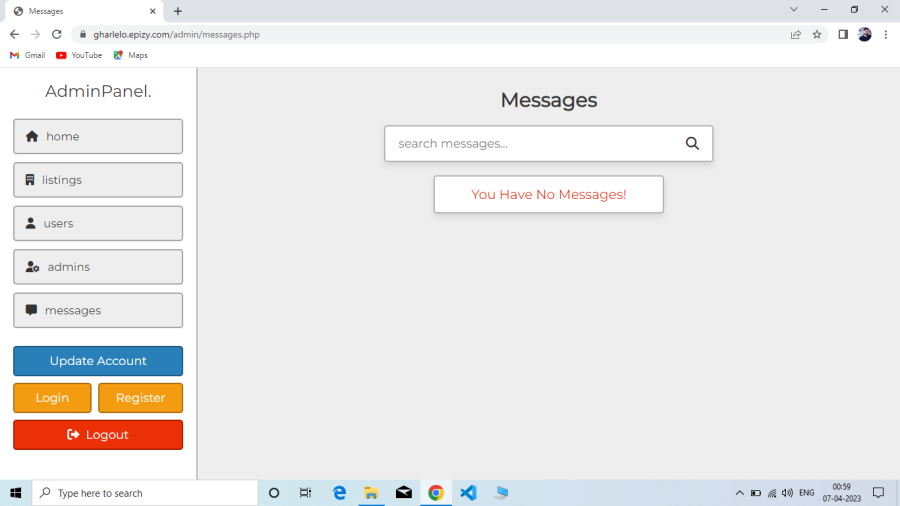Open the admins sidebar link
Viewport: 900px width, 506px height.
pos(98,267)
